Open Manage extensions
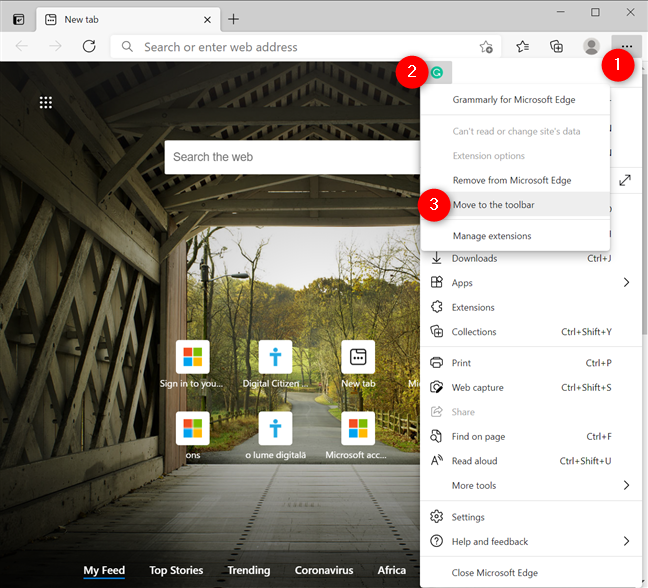Screen dimensions: 648x588 (x=515, y=236)
